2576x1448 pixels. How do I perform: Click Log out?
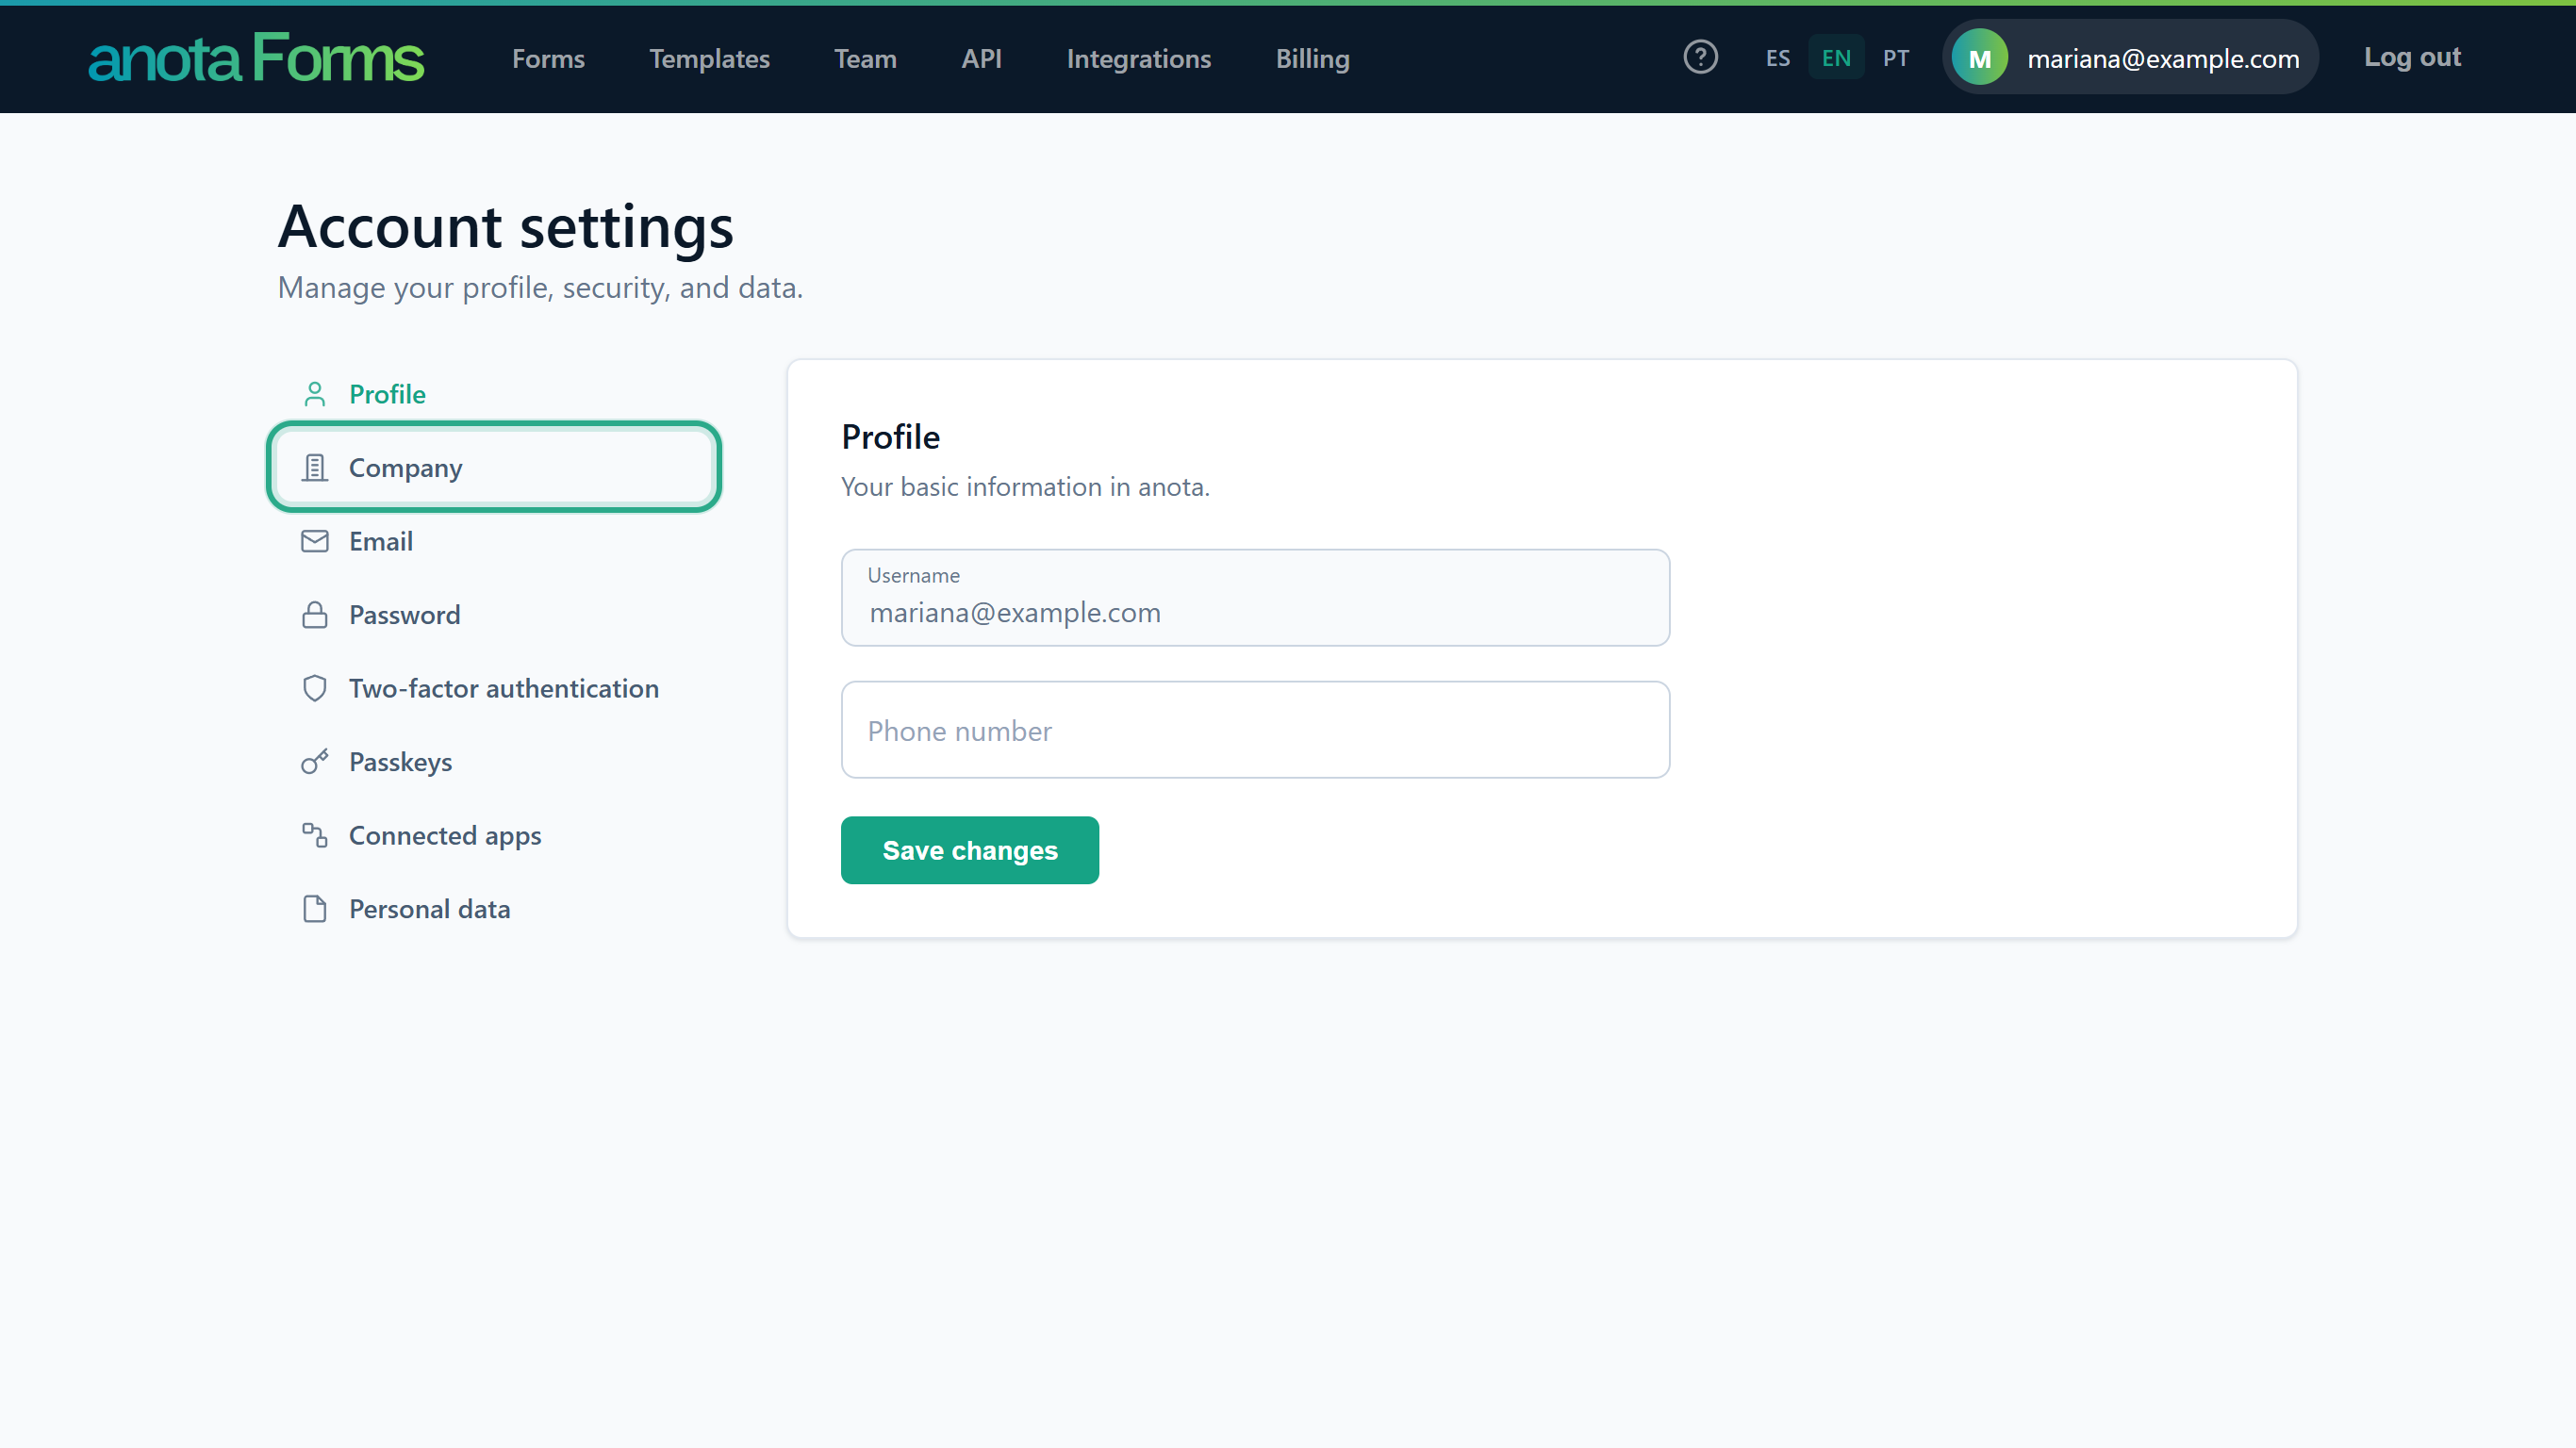click(x=2411, y=57)
